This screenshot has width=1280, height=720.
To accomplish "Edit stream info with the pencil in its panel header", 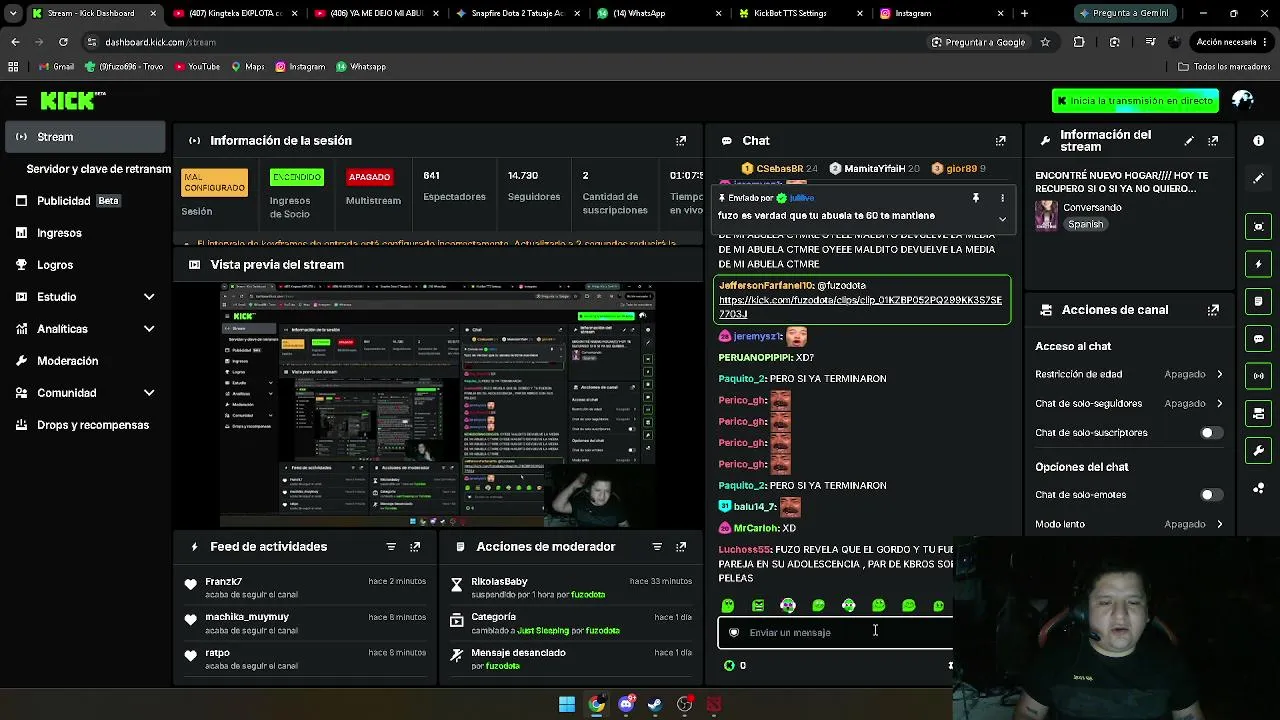I will tap(1189, 141).
